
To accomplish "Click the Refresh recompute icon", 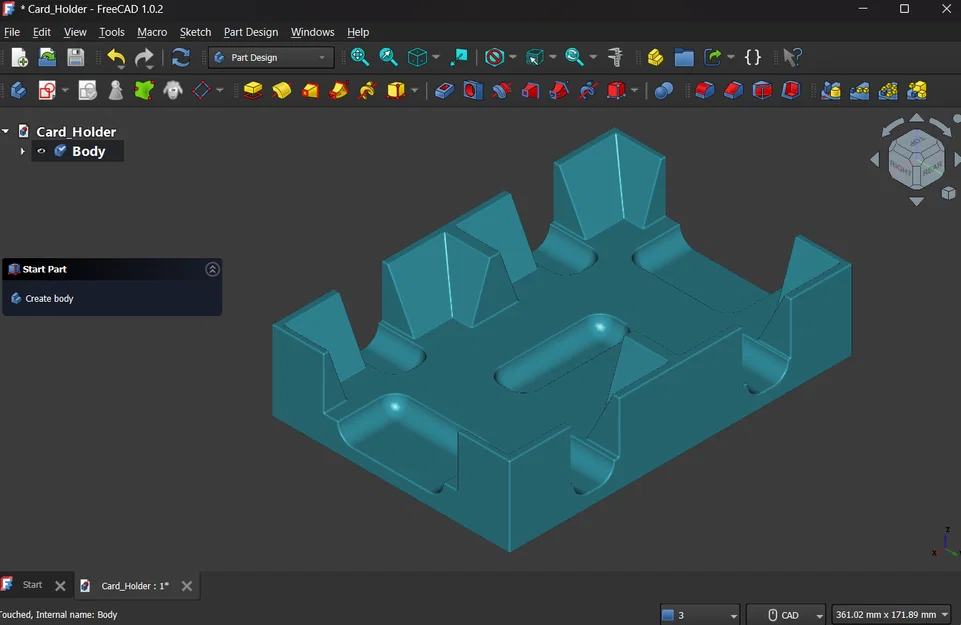I will (x=181, y=57).
